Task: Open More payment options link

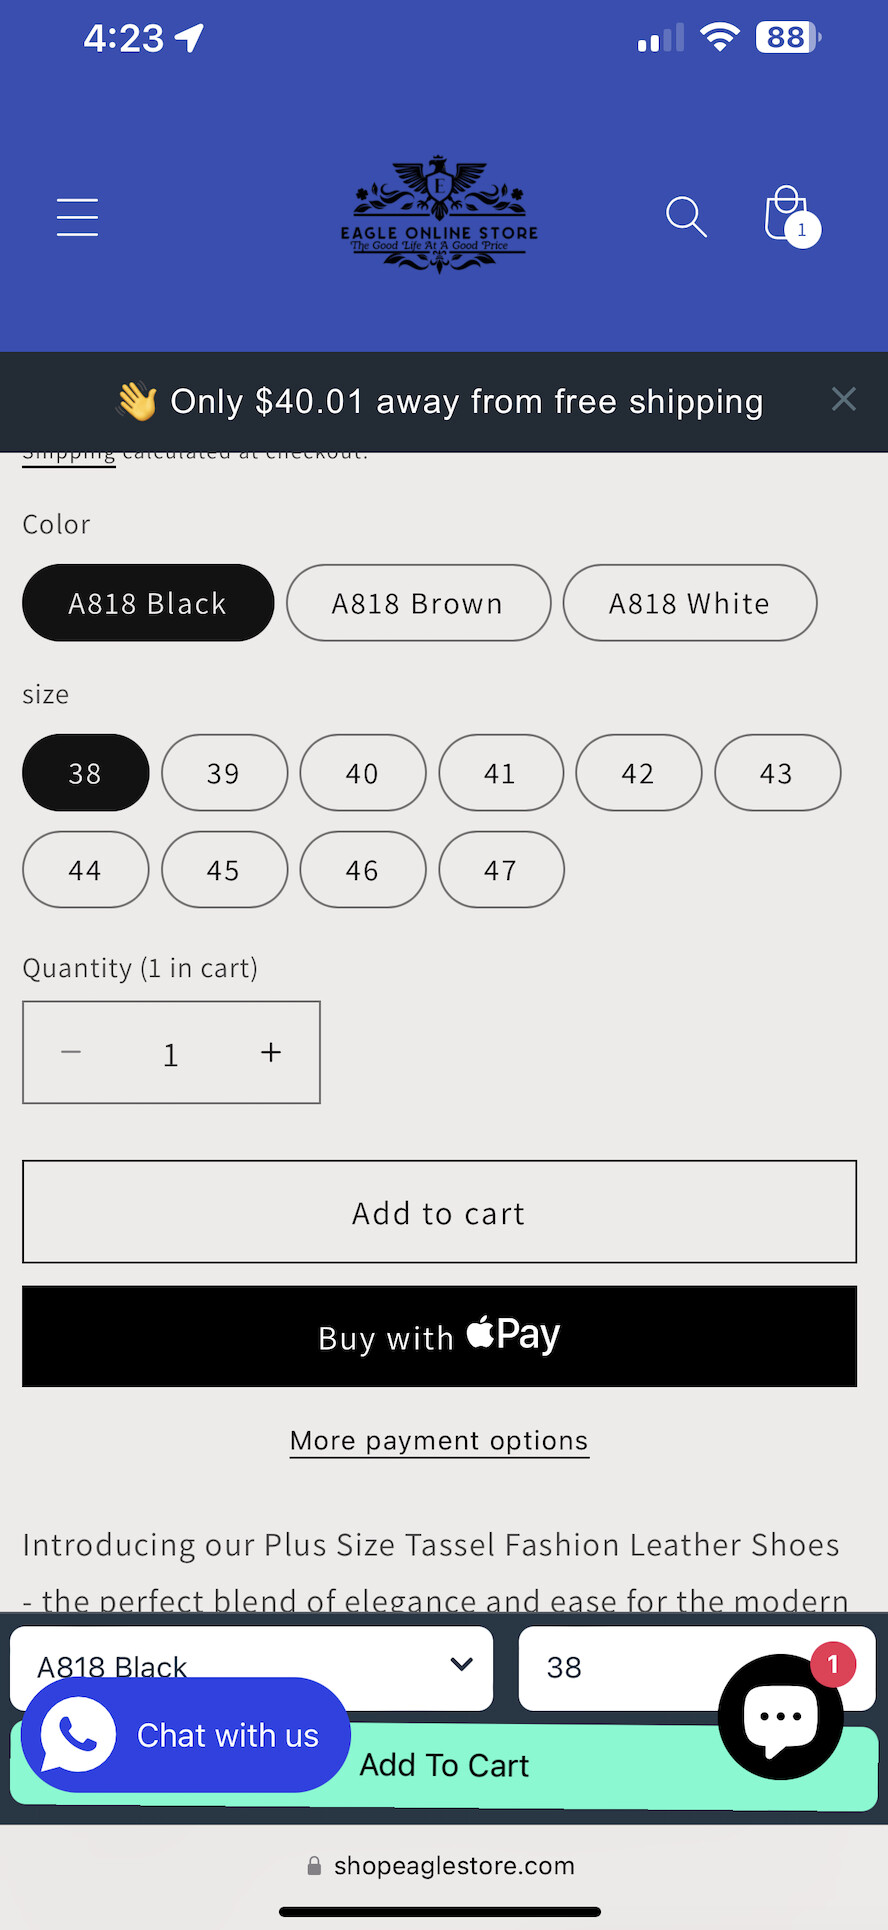Action: pos(439,1441)
